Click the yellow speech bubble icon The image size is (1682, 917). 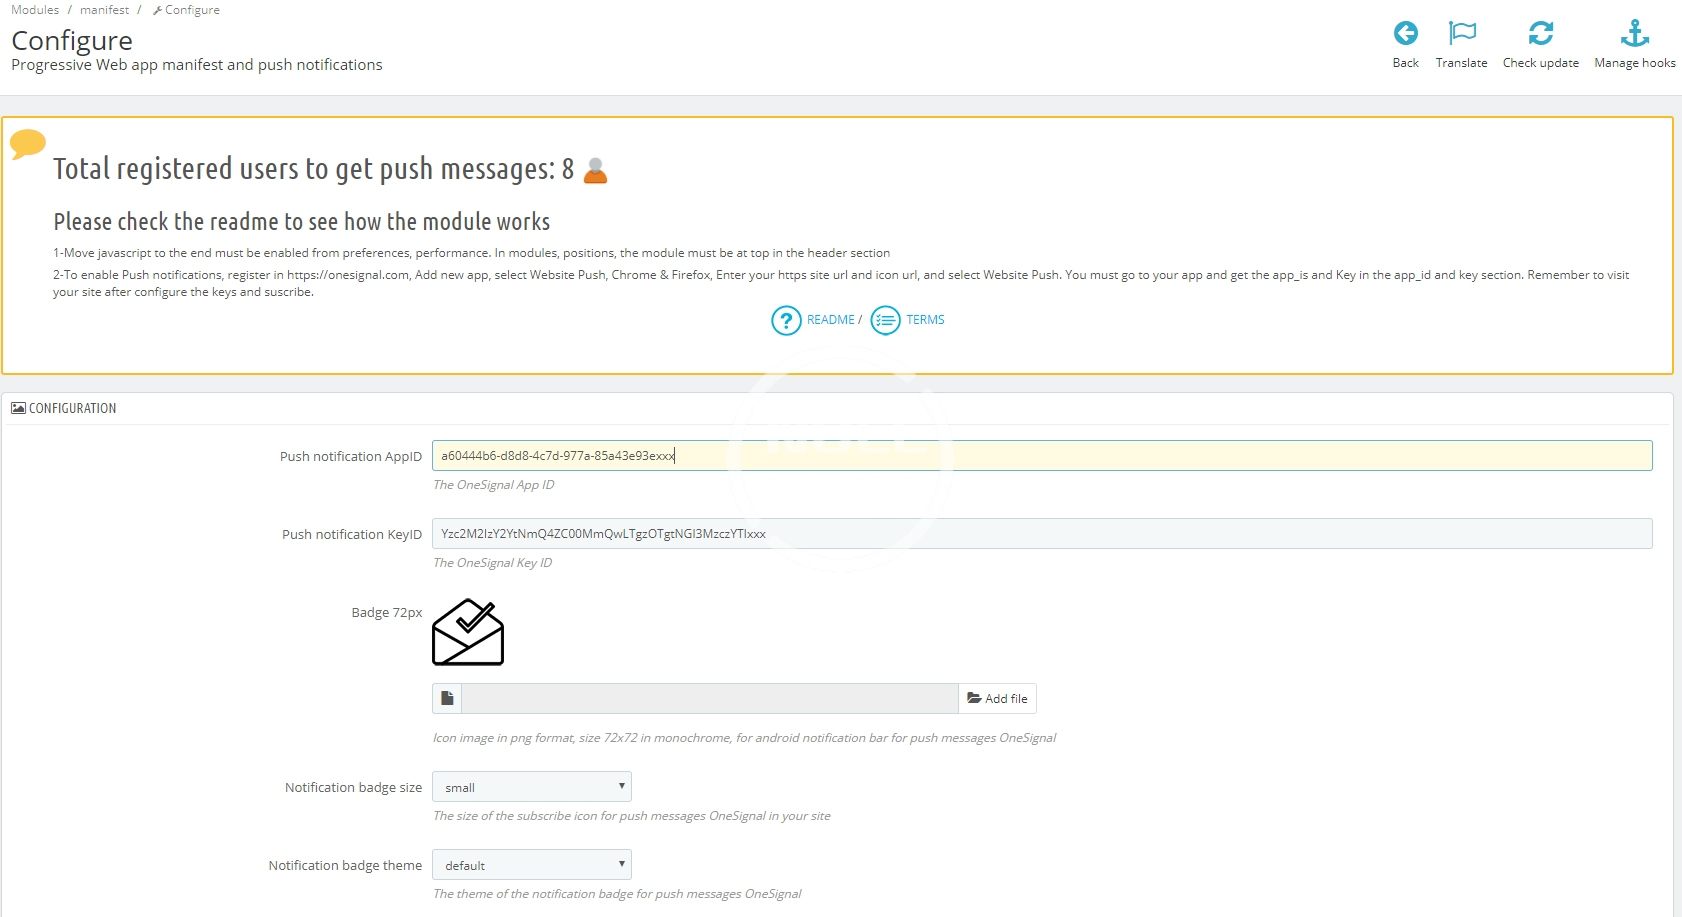(x=28, y=144)
